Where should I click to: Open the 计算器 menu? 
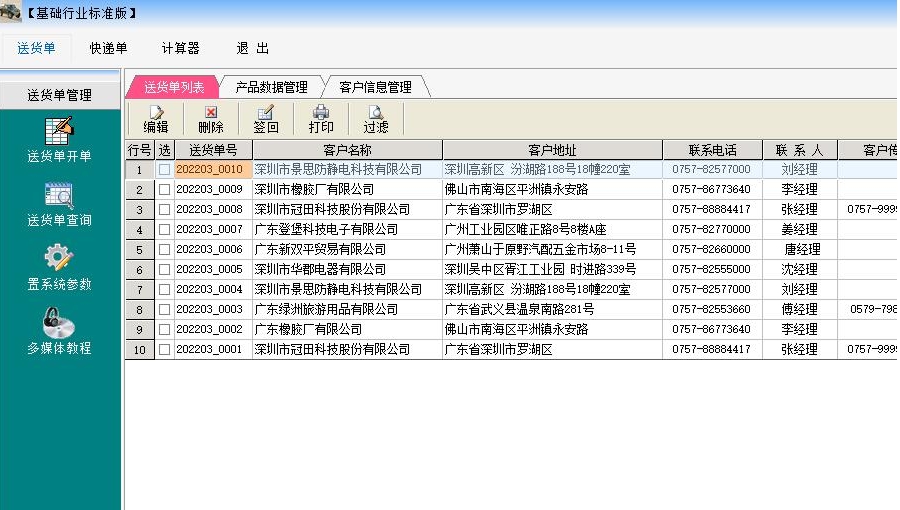[x=180, y=48]
